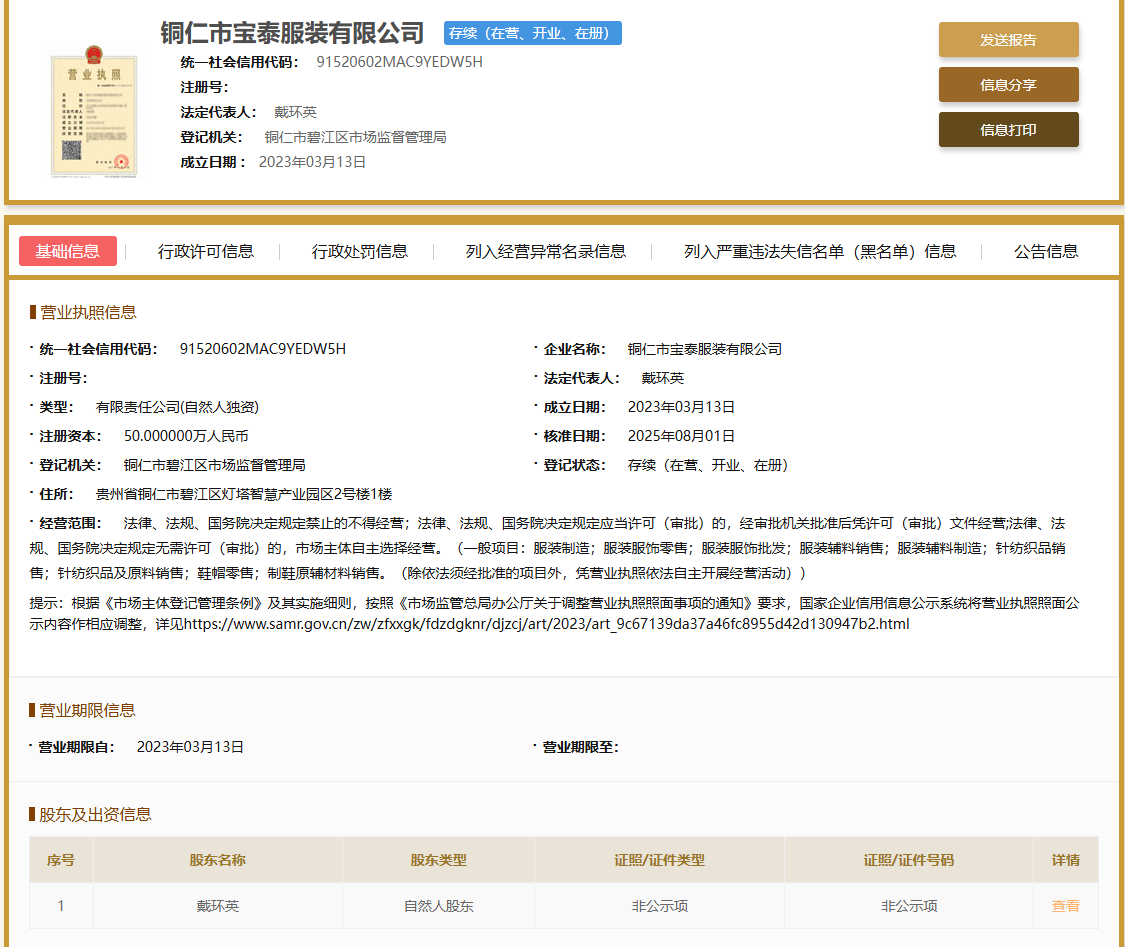This screenshot has height=947, width=1125.
Task: Click the 统一社会信用代码 value in license info section
Action: [263, 349]
